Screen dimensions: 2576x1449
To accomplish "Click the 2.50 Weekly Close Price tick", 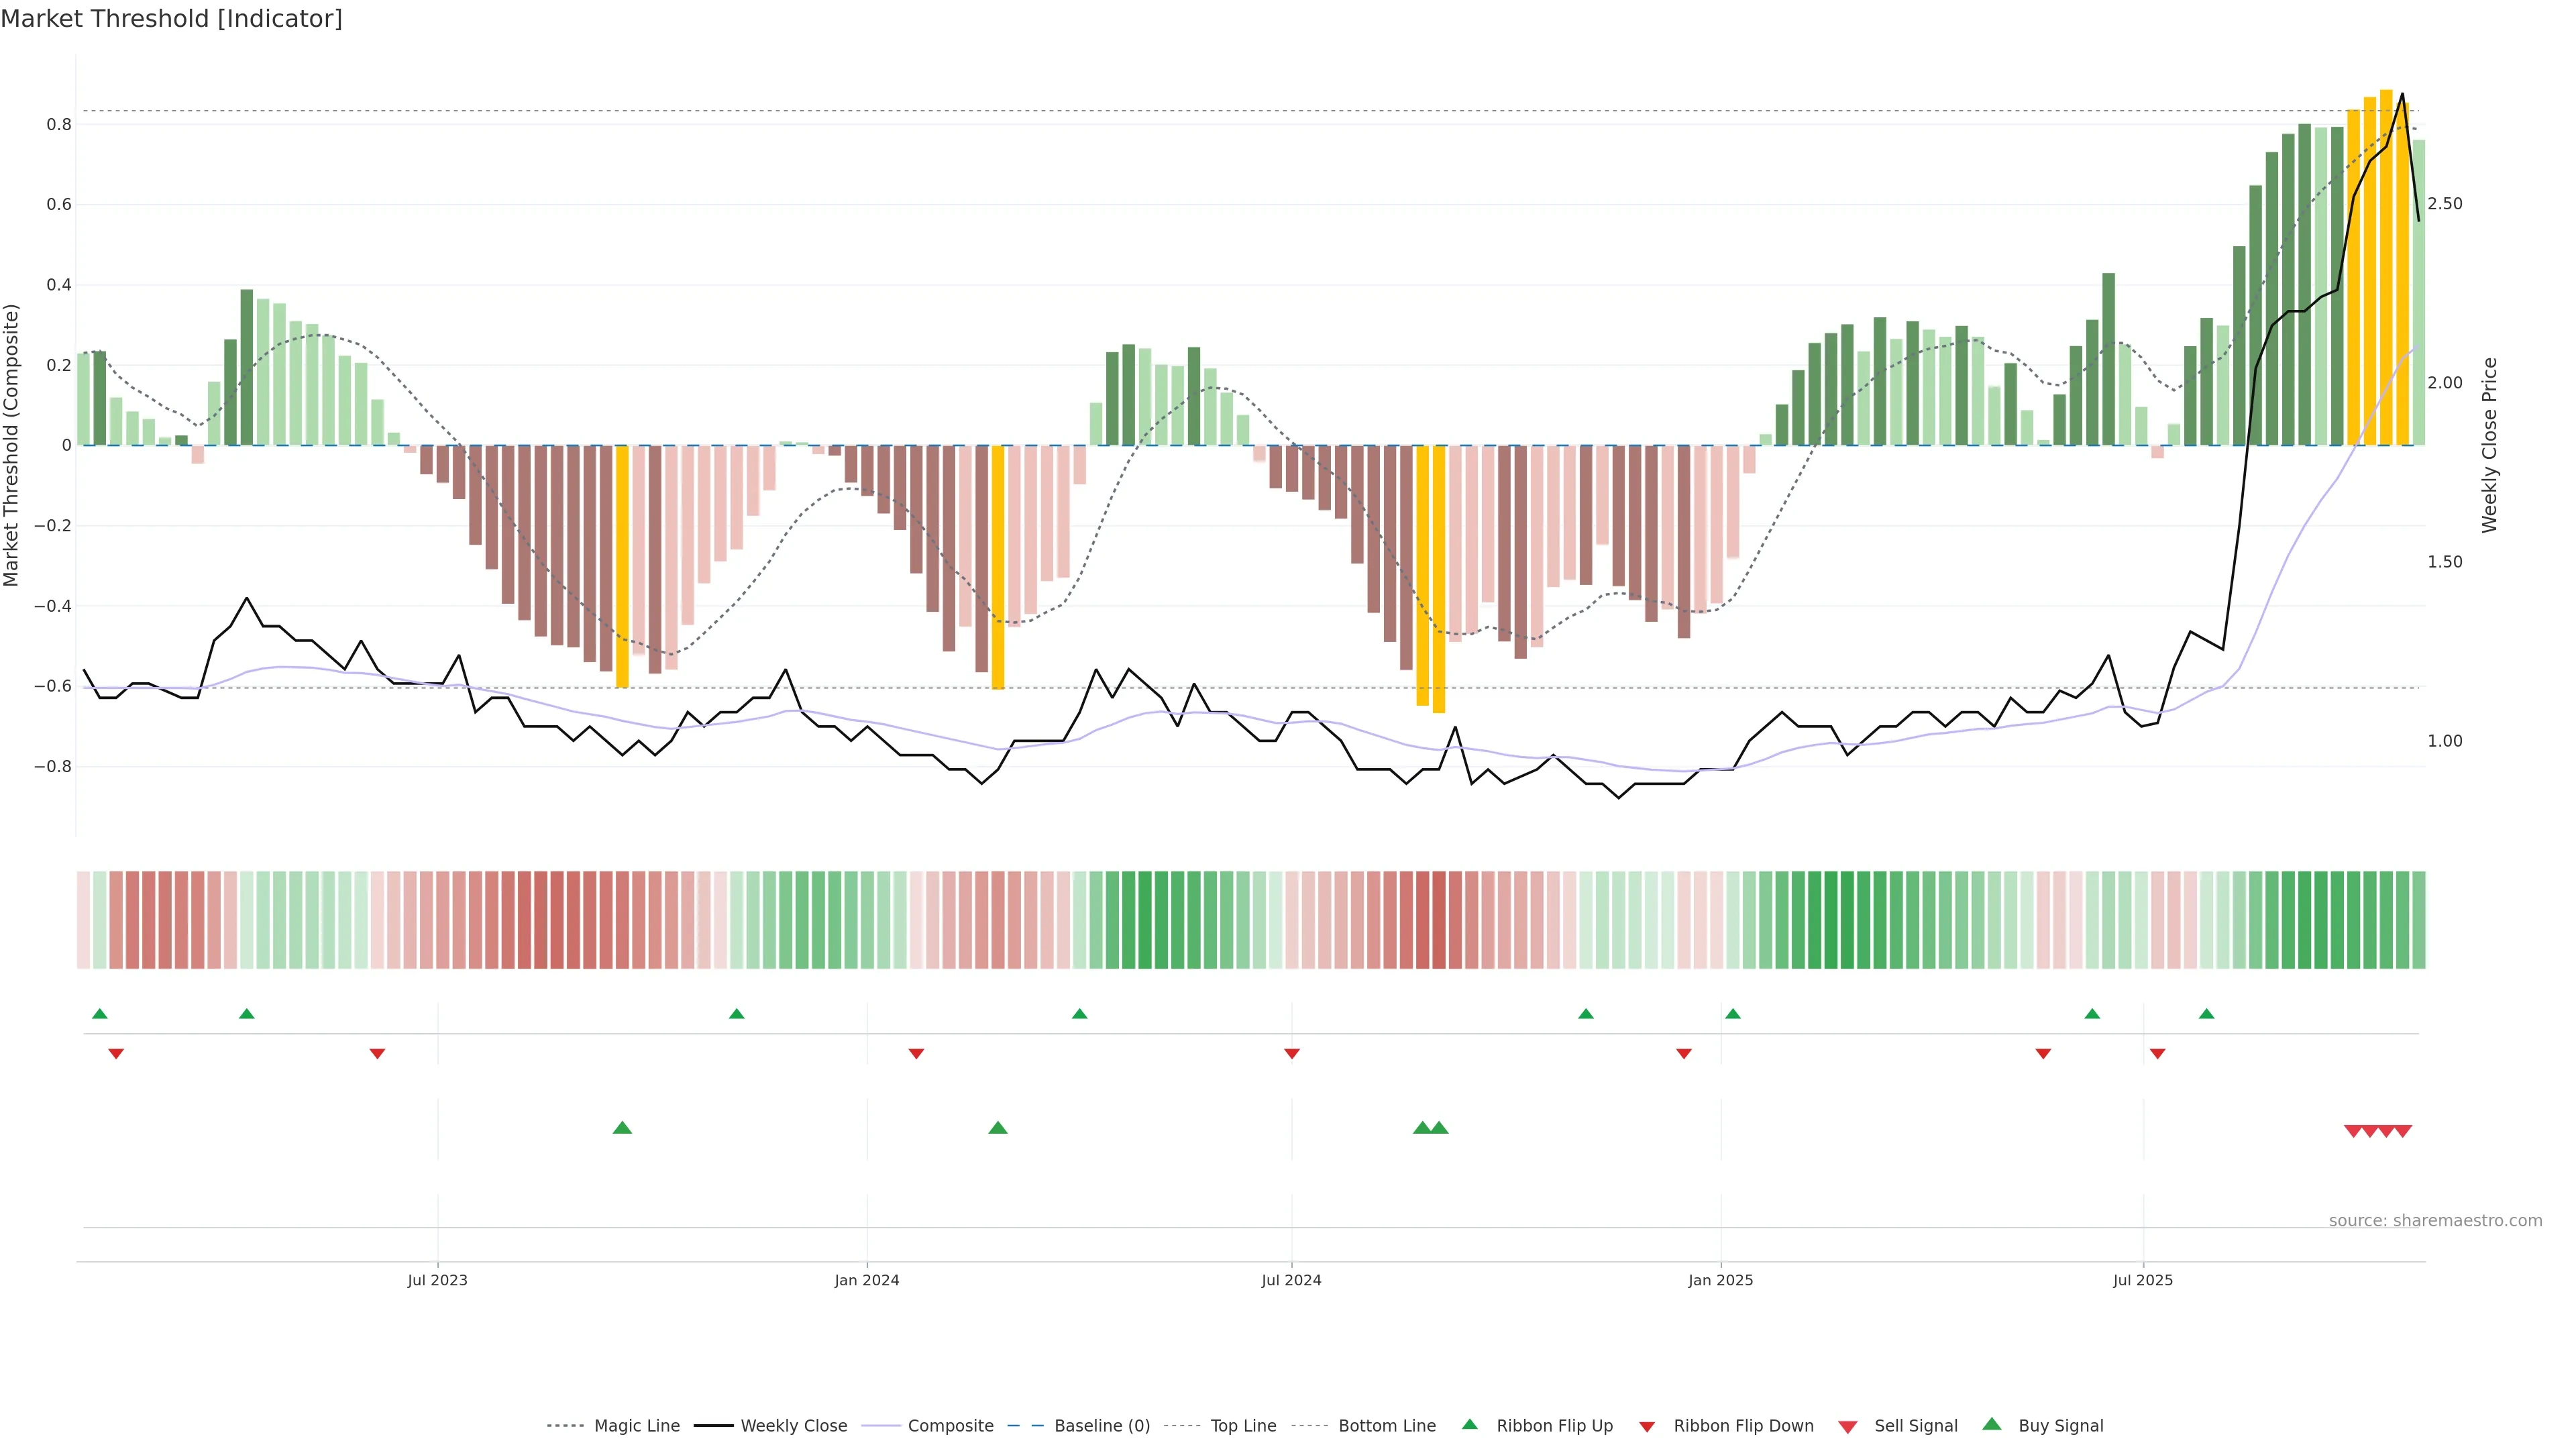I will [x=2444, y=204].
